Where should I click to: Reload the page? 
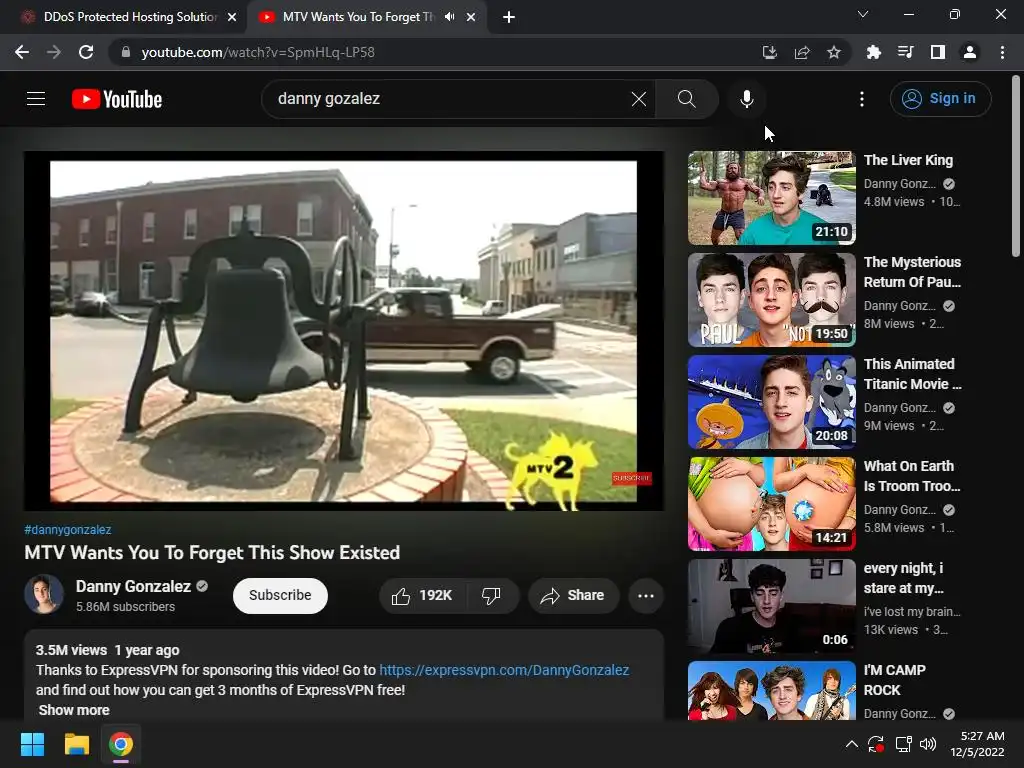point(86,52)
